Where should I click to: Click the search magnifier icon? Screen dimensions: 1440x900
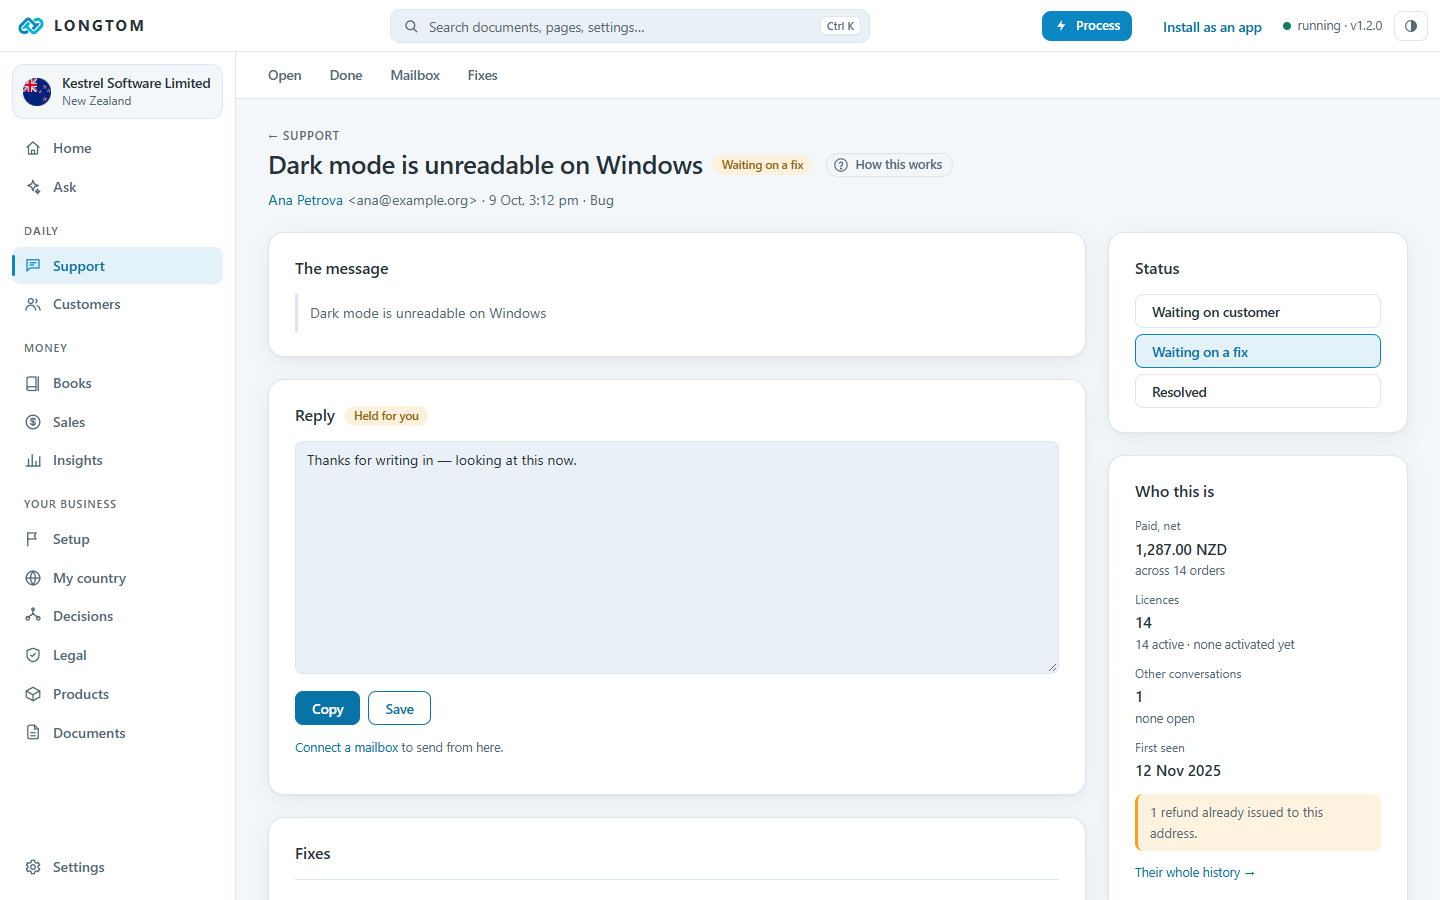pyautogui.click(x=411, y=27)
